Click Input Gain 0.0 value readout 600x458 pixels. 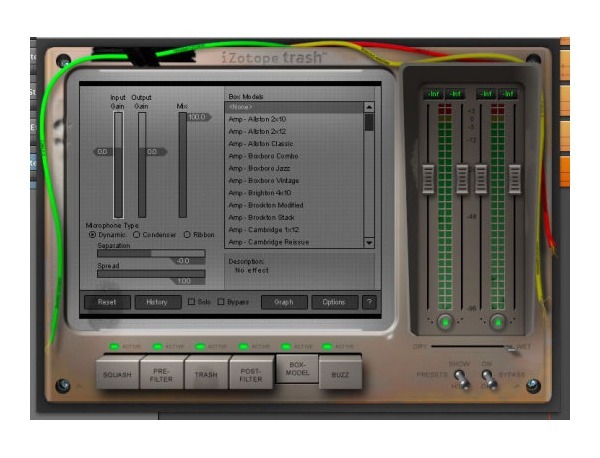pos(103,152)
